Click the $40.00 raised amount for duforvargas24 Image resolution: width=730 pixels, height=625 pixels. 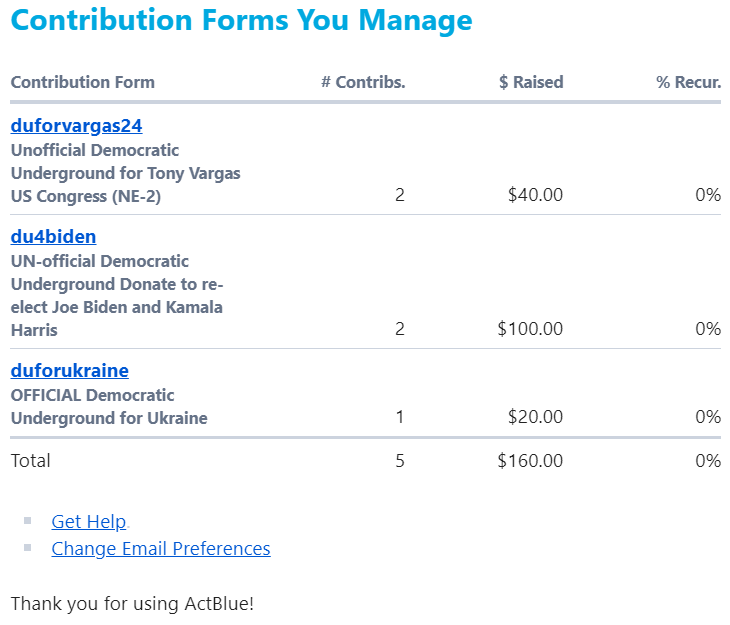tap(535, 195)
